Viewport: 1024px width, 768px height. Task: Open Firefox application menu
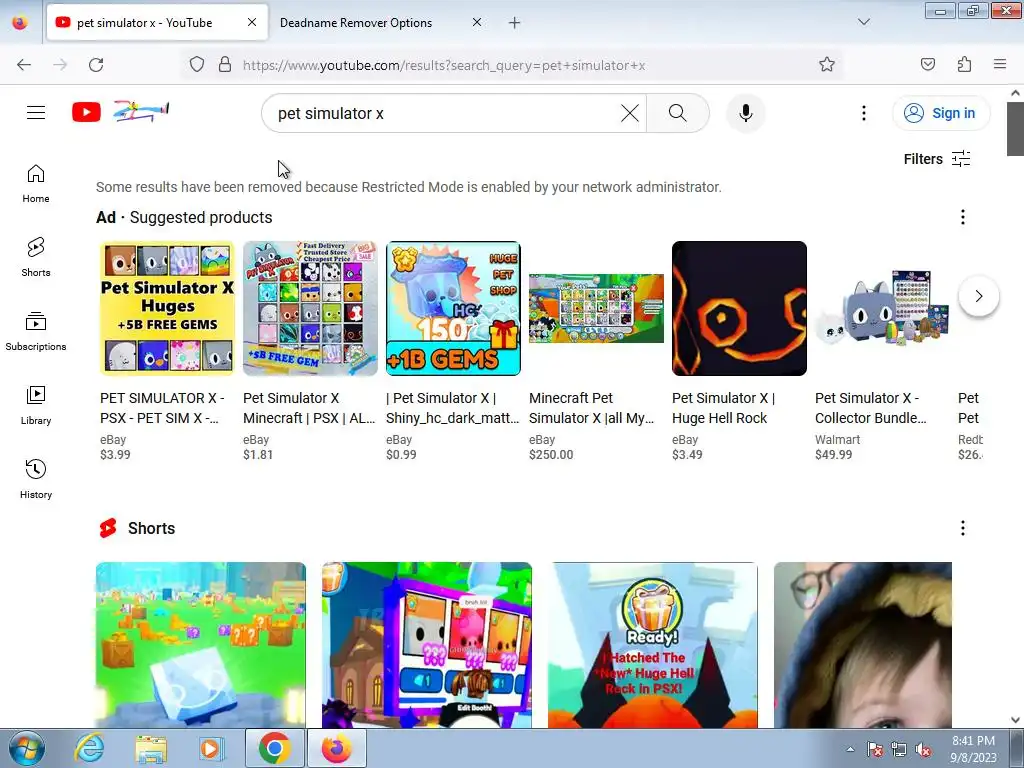pyautogui.click(x=1000, y=64)
